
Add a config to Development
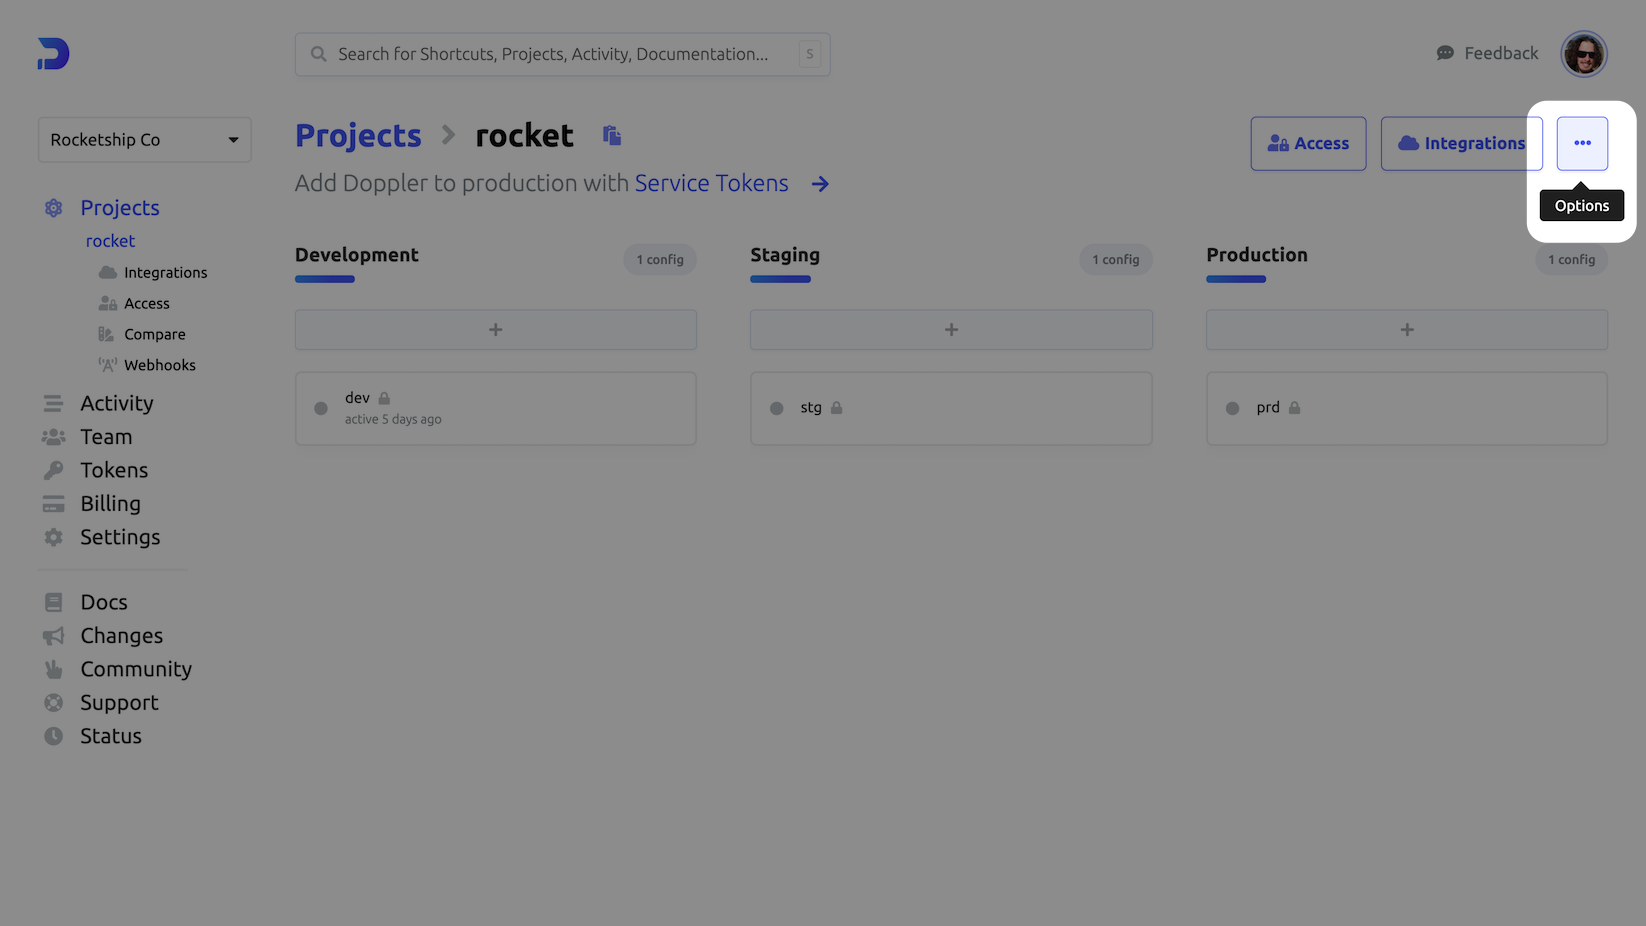click(495, 329)
